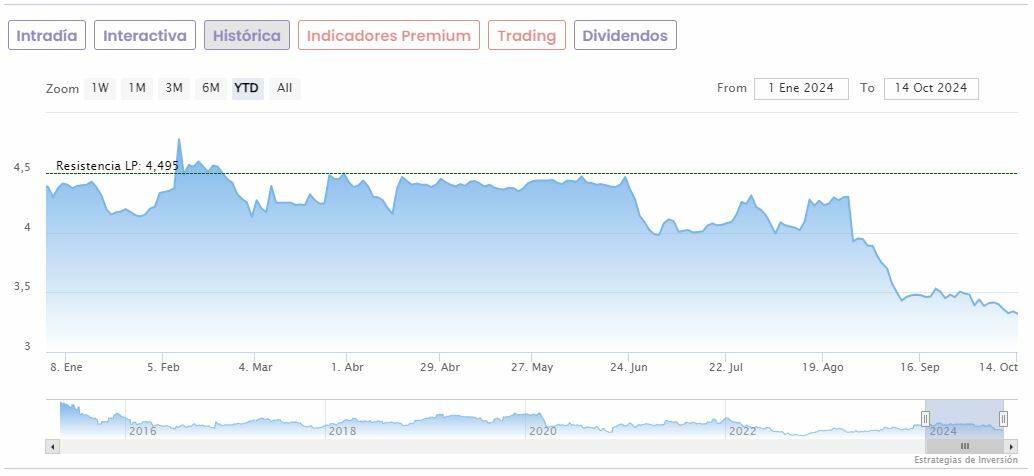Open Indicadores Premium tab
This screenshot has width=1034, height=476.
(388, 36)
